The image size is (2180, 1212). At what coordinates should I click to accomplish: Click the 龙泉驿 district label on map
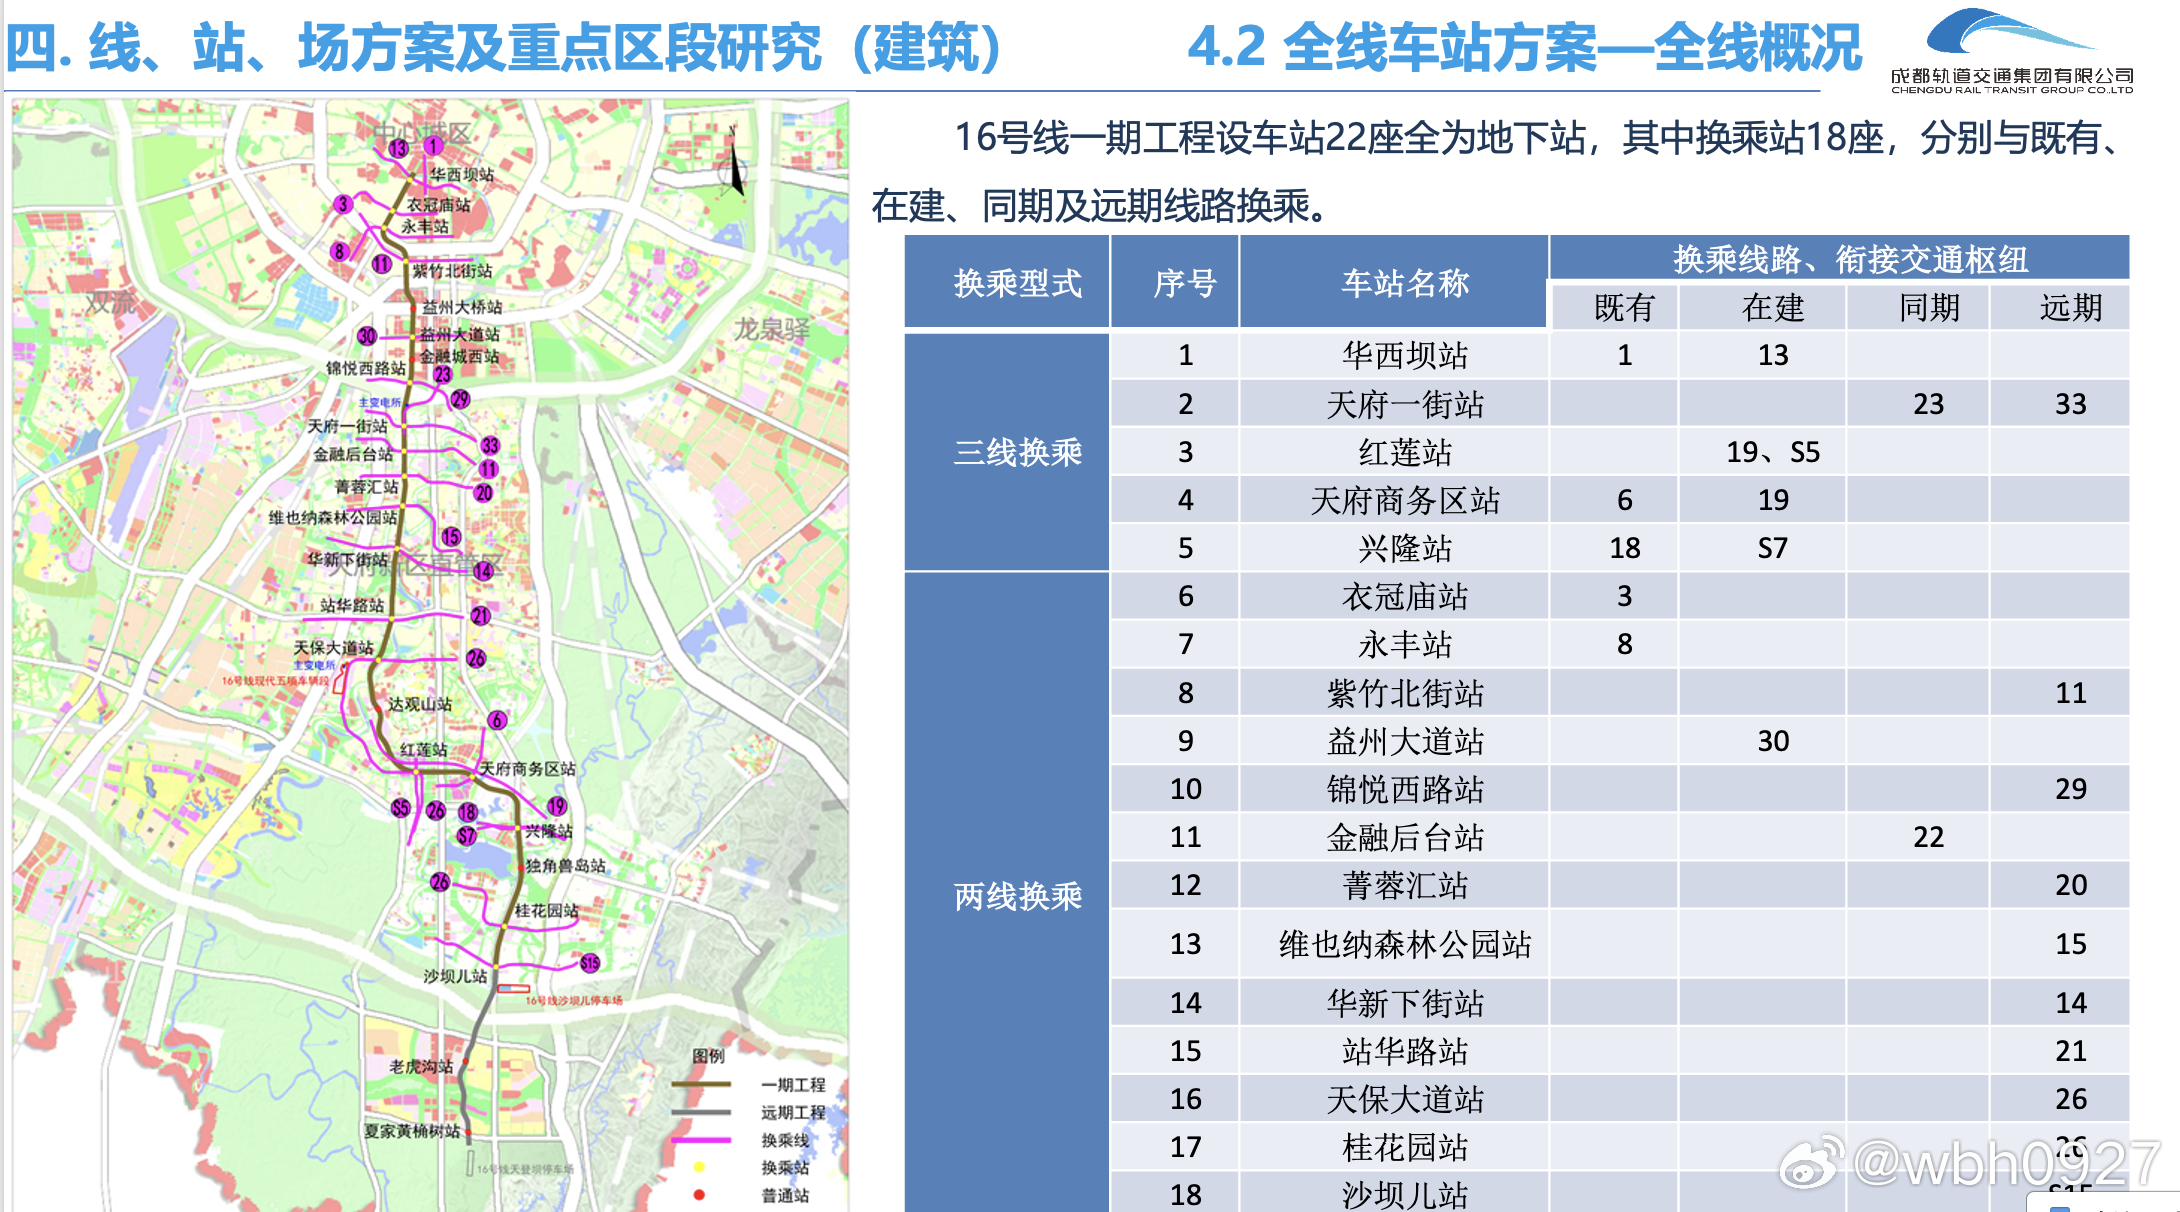coord(773,328)
